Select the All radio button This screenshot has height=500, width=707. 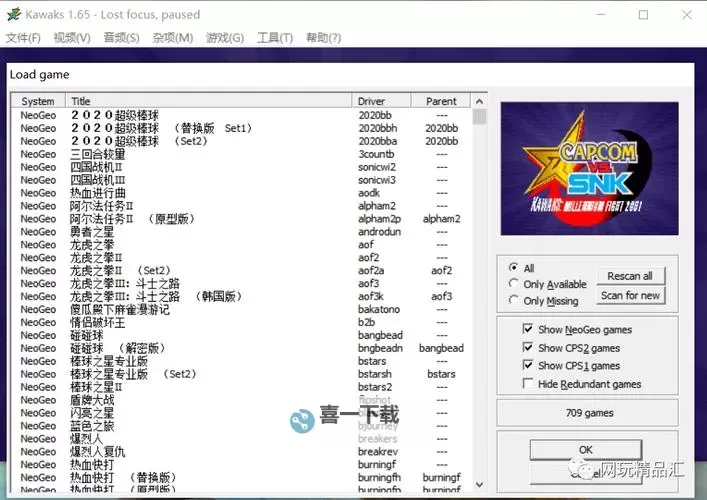pyautogui.click(x=513, y=267)
